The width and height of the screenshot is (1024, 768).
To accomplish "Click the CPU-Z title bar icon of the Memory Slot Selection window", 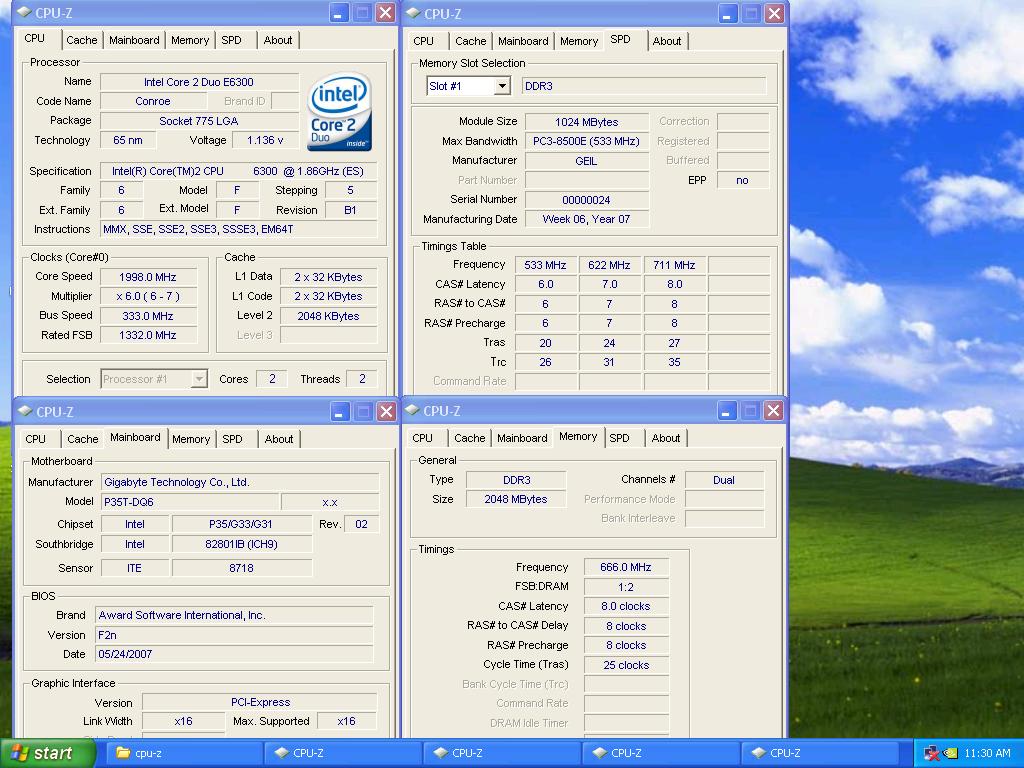I will (414, 12).
